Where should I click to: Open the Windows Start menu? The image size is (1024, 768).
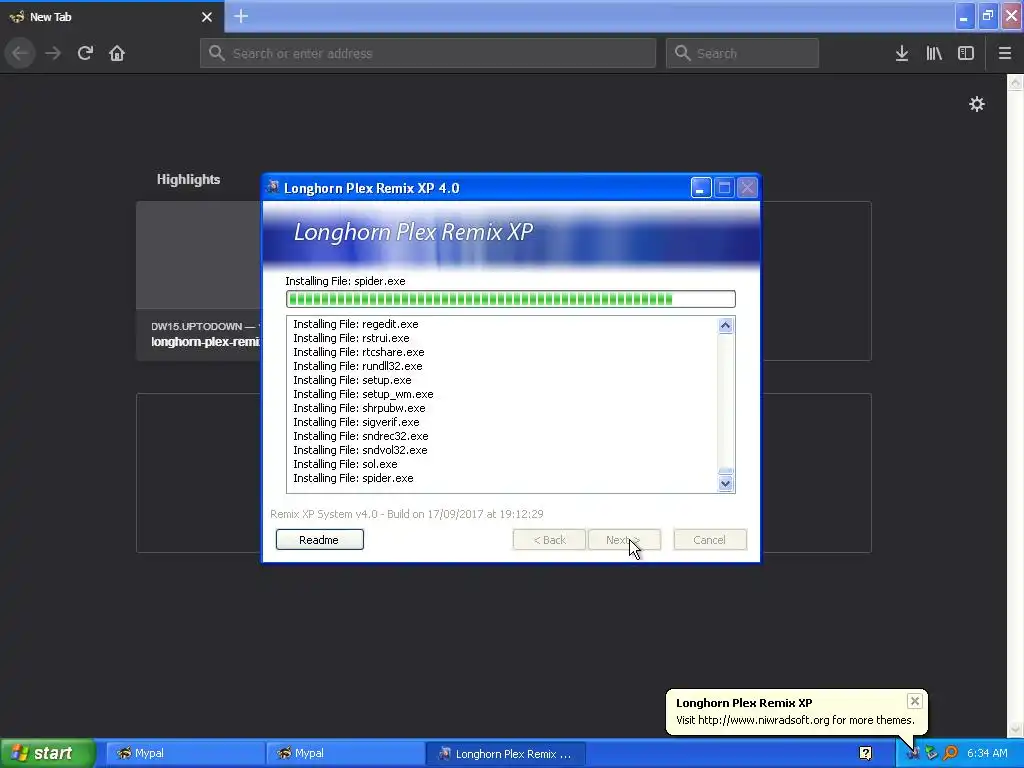48,753
